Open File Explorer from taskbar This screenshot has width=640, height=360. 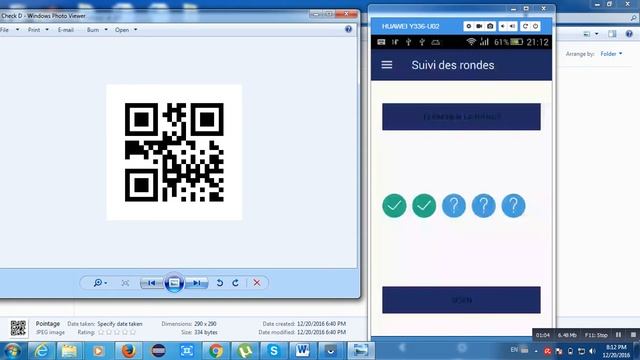point(69,351)
